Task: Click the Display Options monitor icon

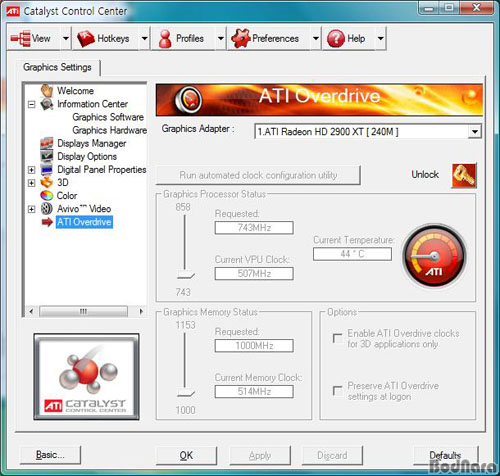Action: [47, 156]
